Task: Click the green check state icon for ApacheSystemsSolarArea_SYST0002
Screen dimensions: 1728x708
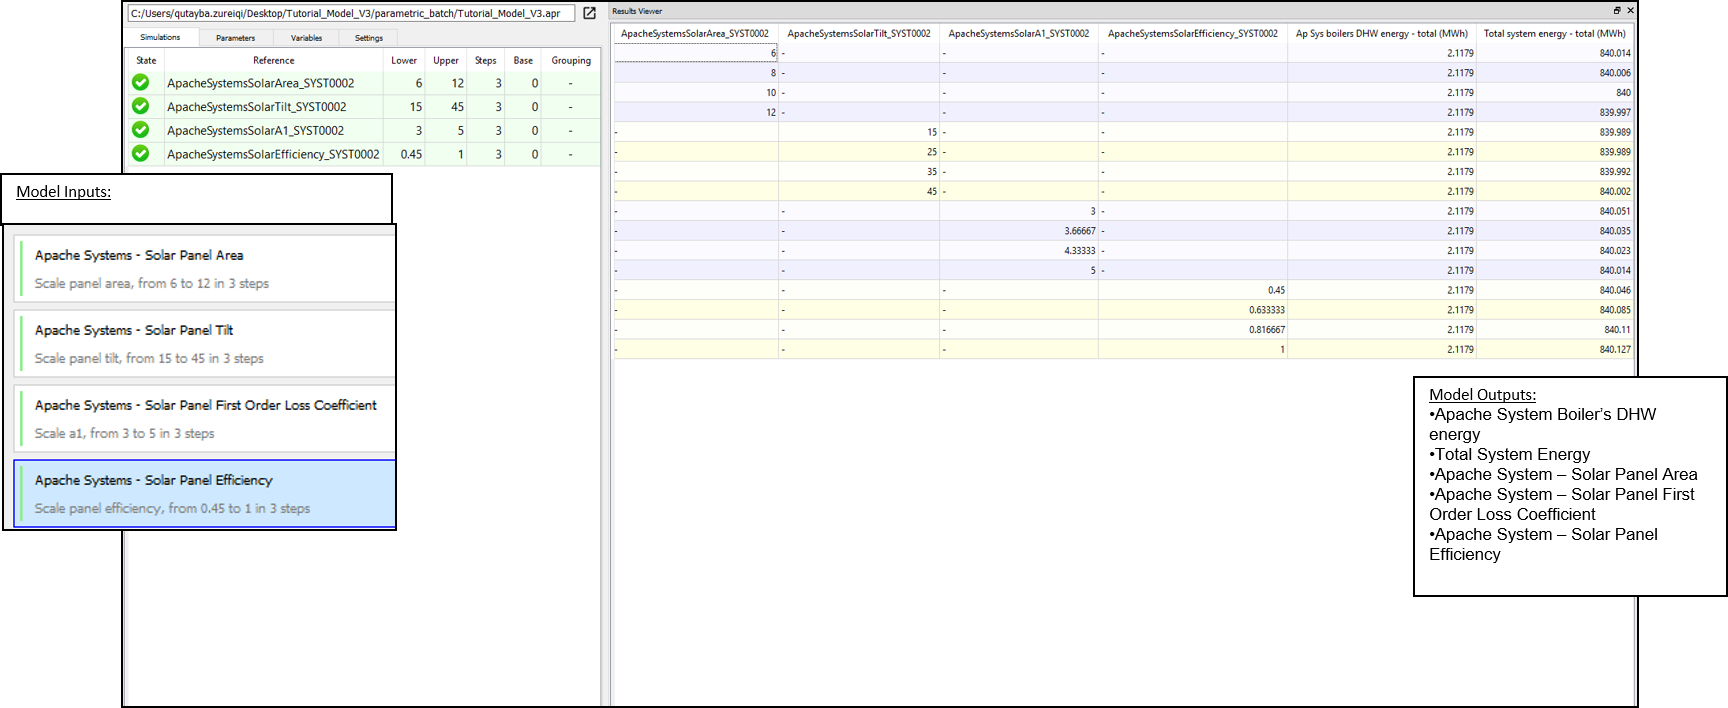Action: click(x=141, y=83)
